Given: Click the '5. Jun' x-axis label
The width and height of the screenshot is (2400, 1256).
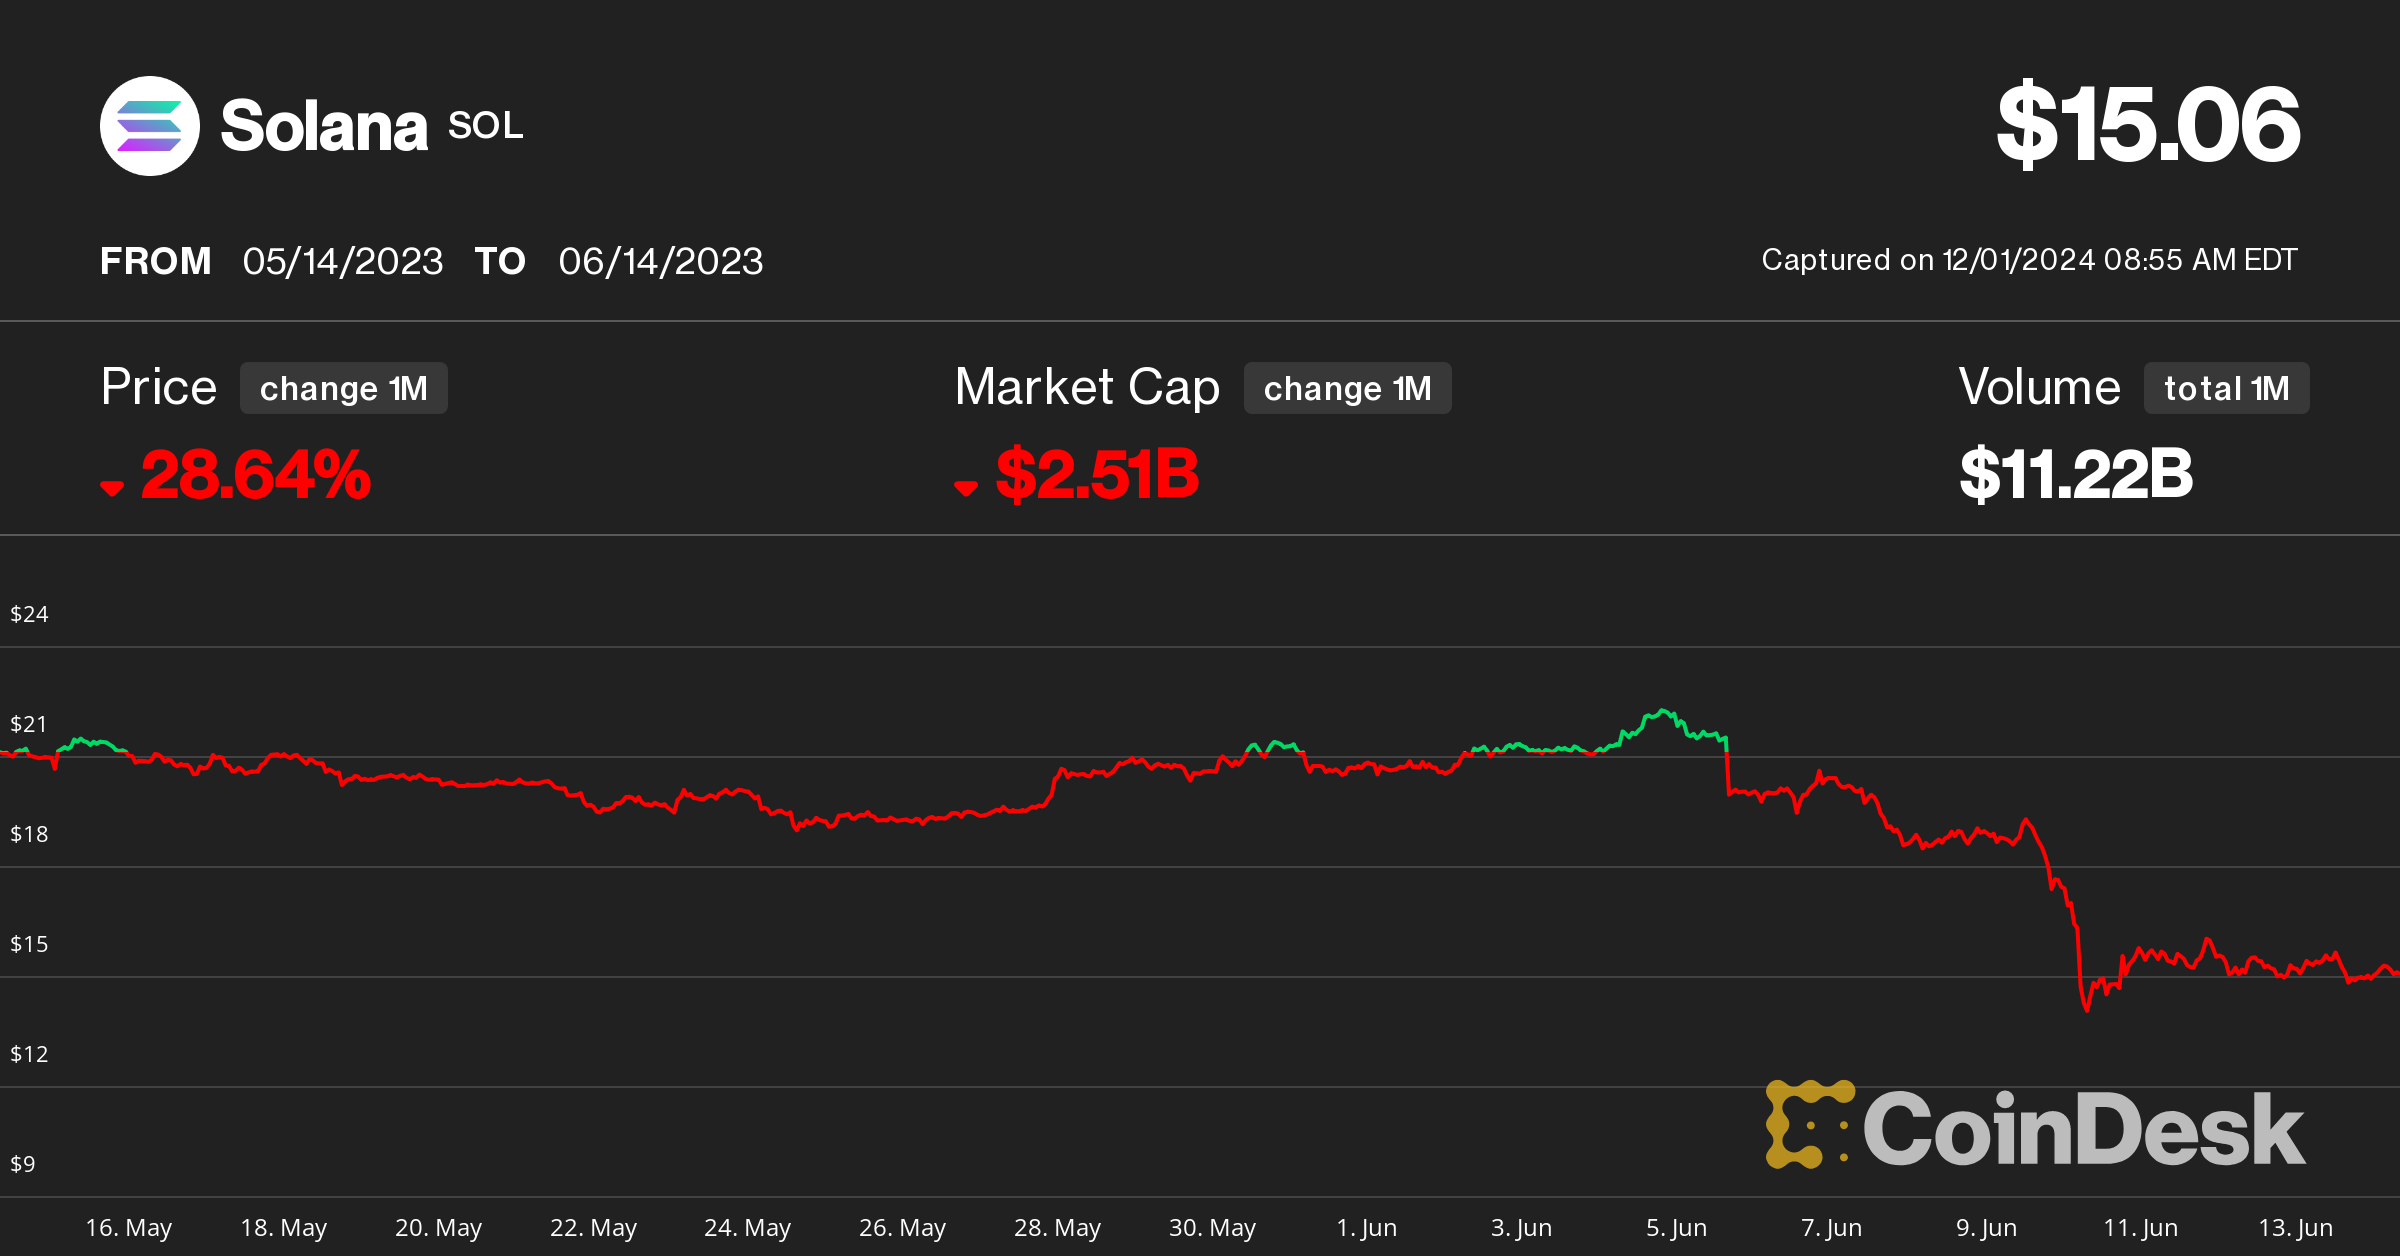Looking at the screenshot, I should pyautogui.click(x=1677, y=1227).
